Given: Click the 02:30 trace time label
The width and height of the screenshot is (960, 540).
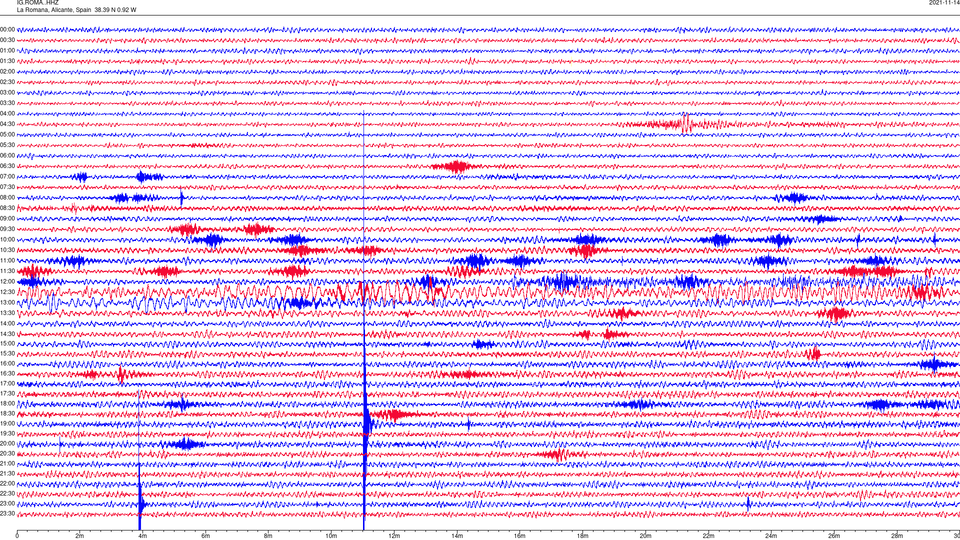Looking at the screenshot, I should pyautogui.click(x=7, y=82).
